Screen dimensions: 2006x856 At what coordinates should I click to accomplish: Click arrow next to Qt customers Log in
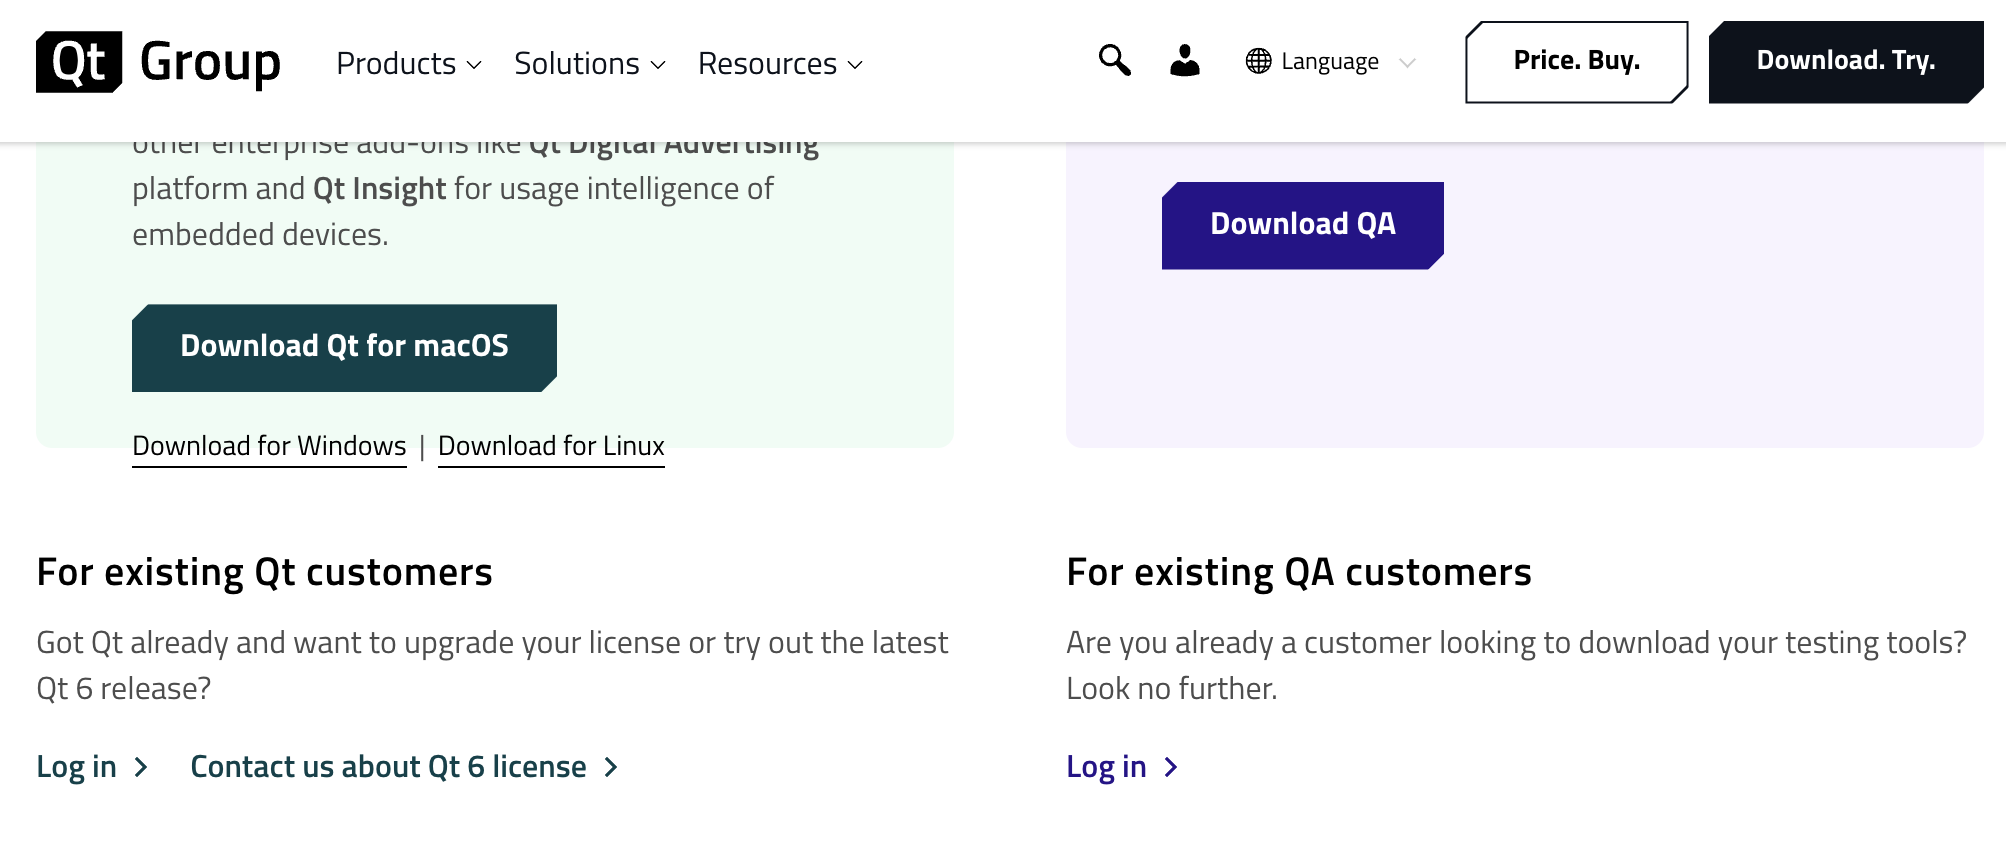pyautogui.click(x=142, y=767)
